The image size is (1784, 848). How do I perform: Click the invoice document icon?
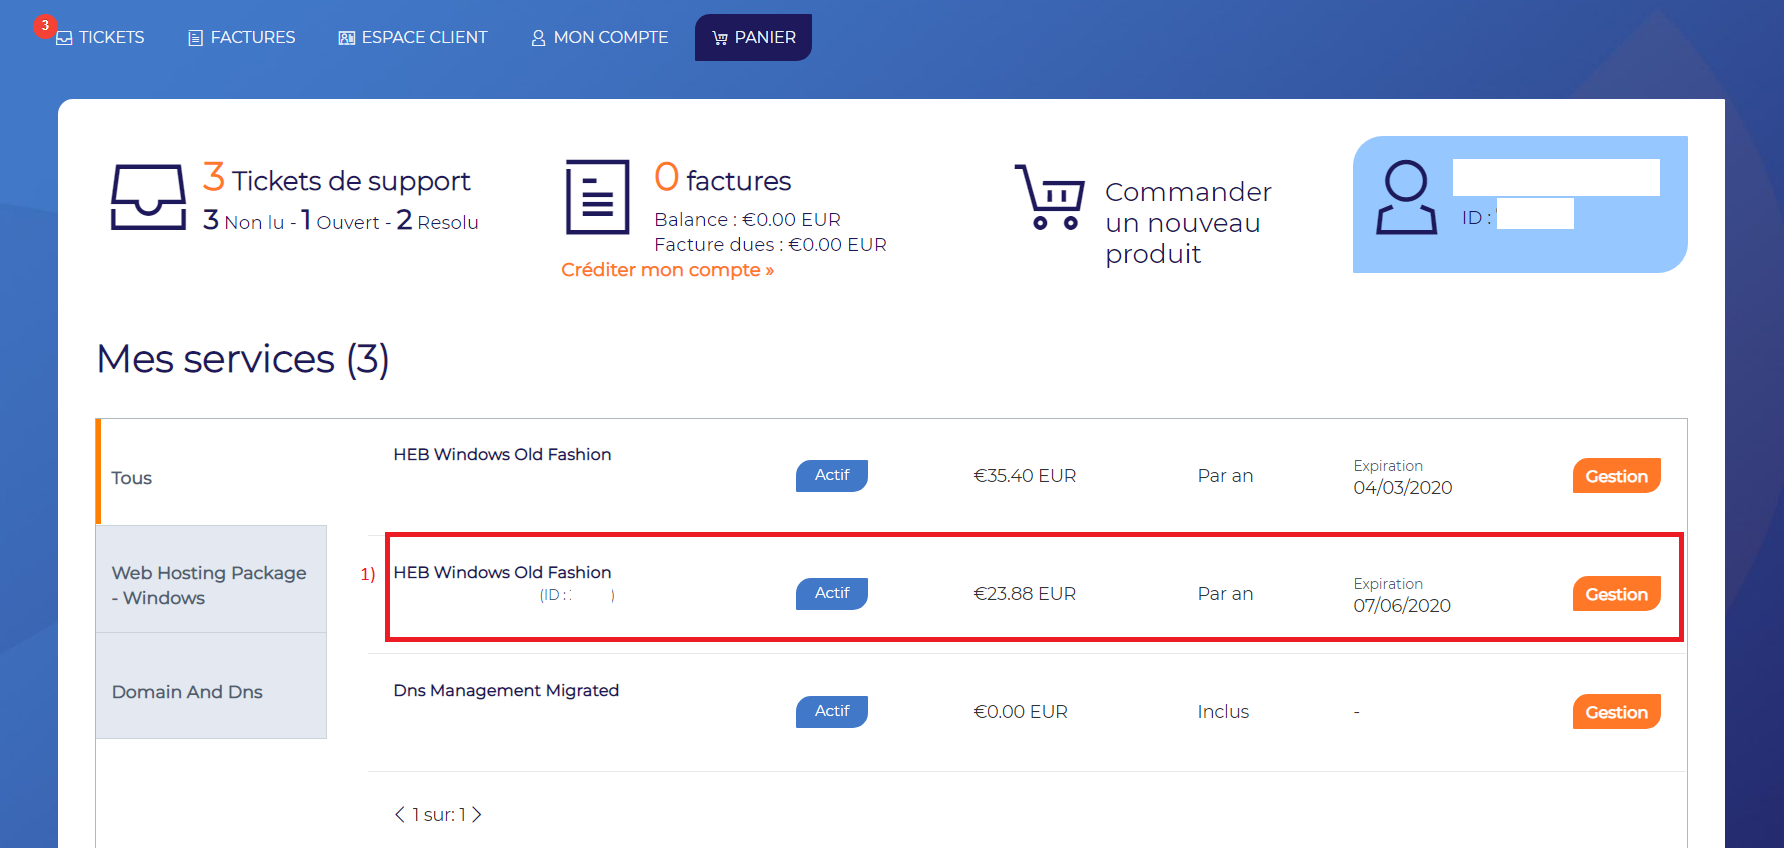point(598,197)
